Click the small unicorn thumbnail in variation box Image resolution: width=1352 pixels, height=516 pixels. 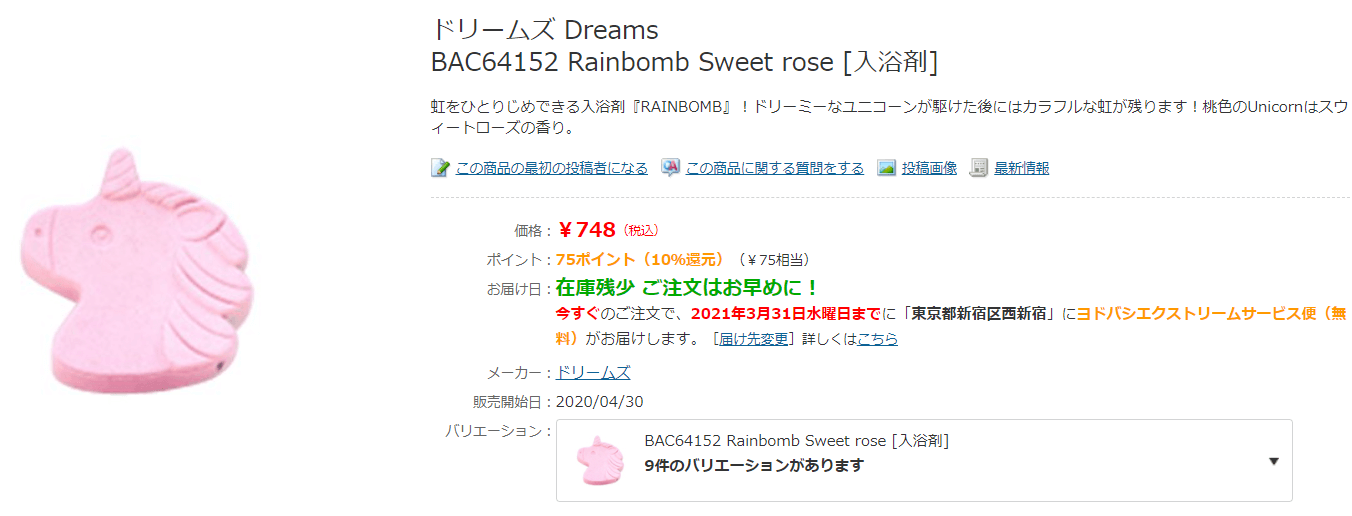point(600,461)
